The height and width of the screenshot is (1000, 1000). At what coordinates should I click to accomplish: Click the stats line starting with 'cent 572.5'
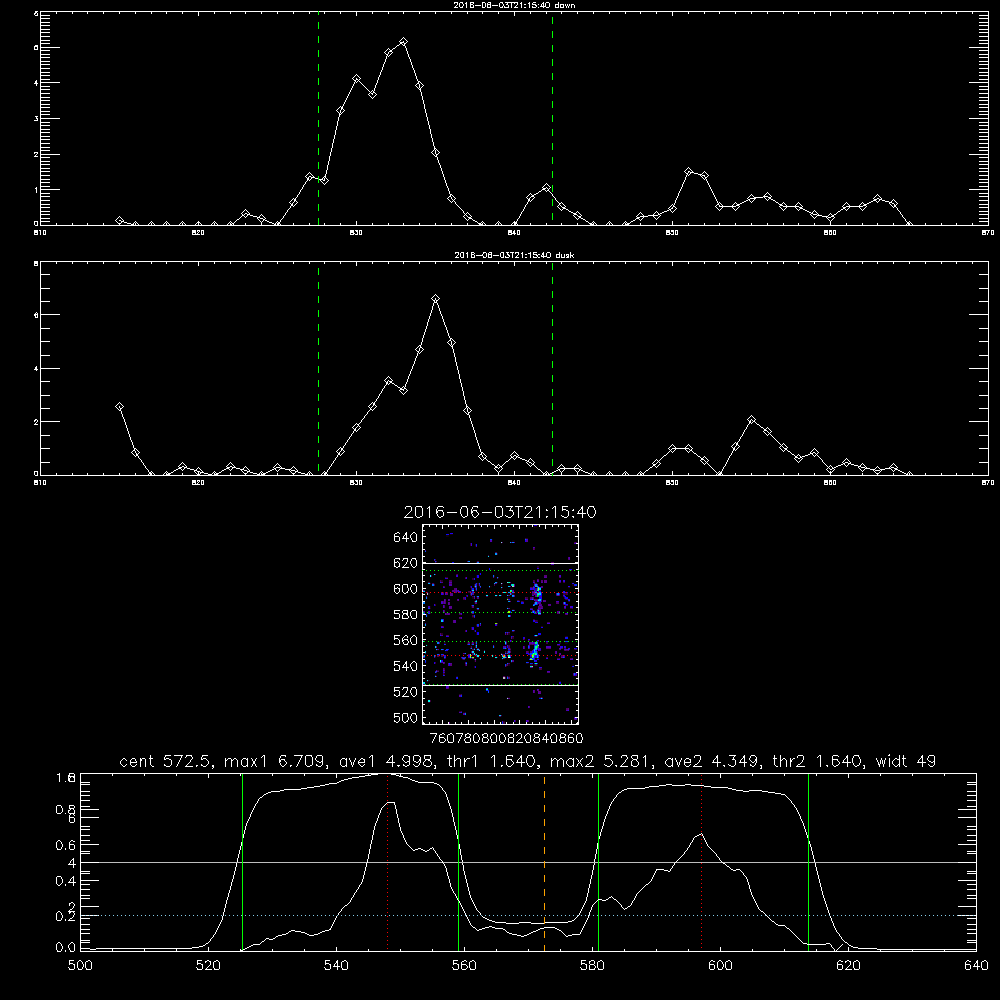pos(527,761)
